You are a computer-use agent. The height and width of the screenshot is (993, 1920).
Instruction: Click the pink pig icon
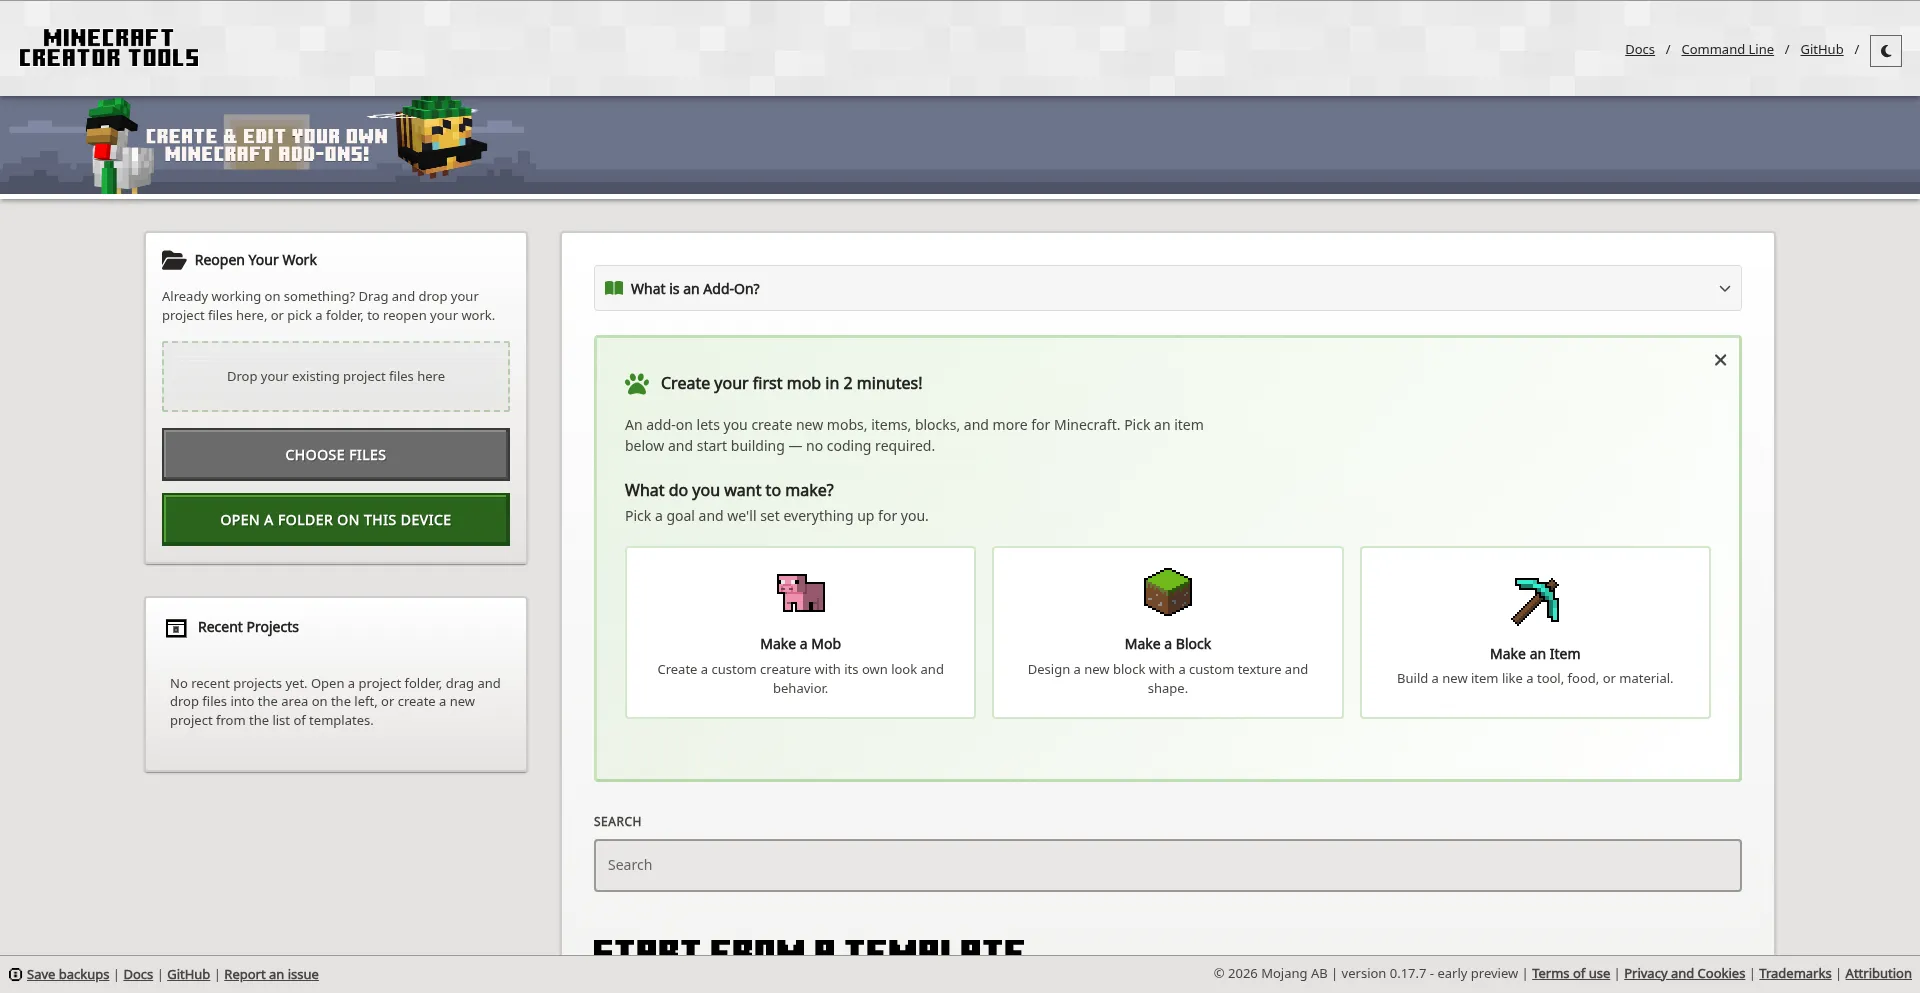[x=801, y=593]
